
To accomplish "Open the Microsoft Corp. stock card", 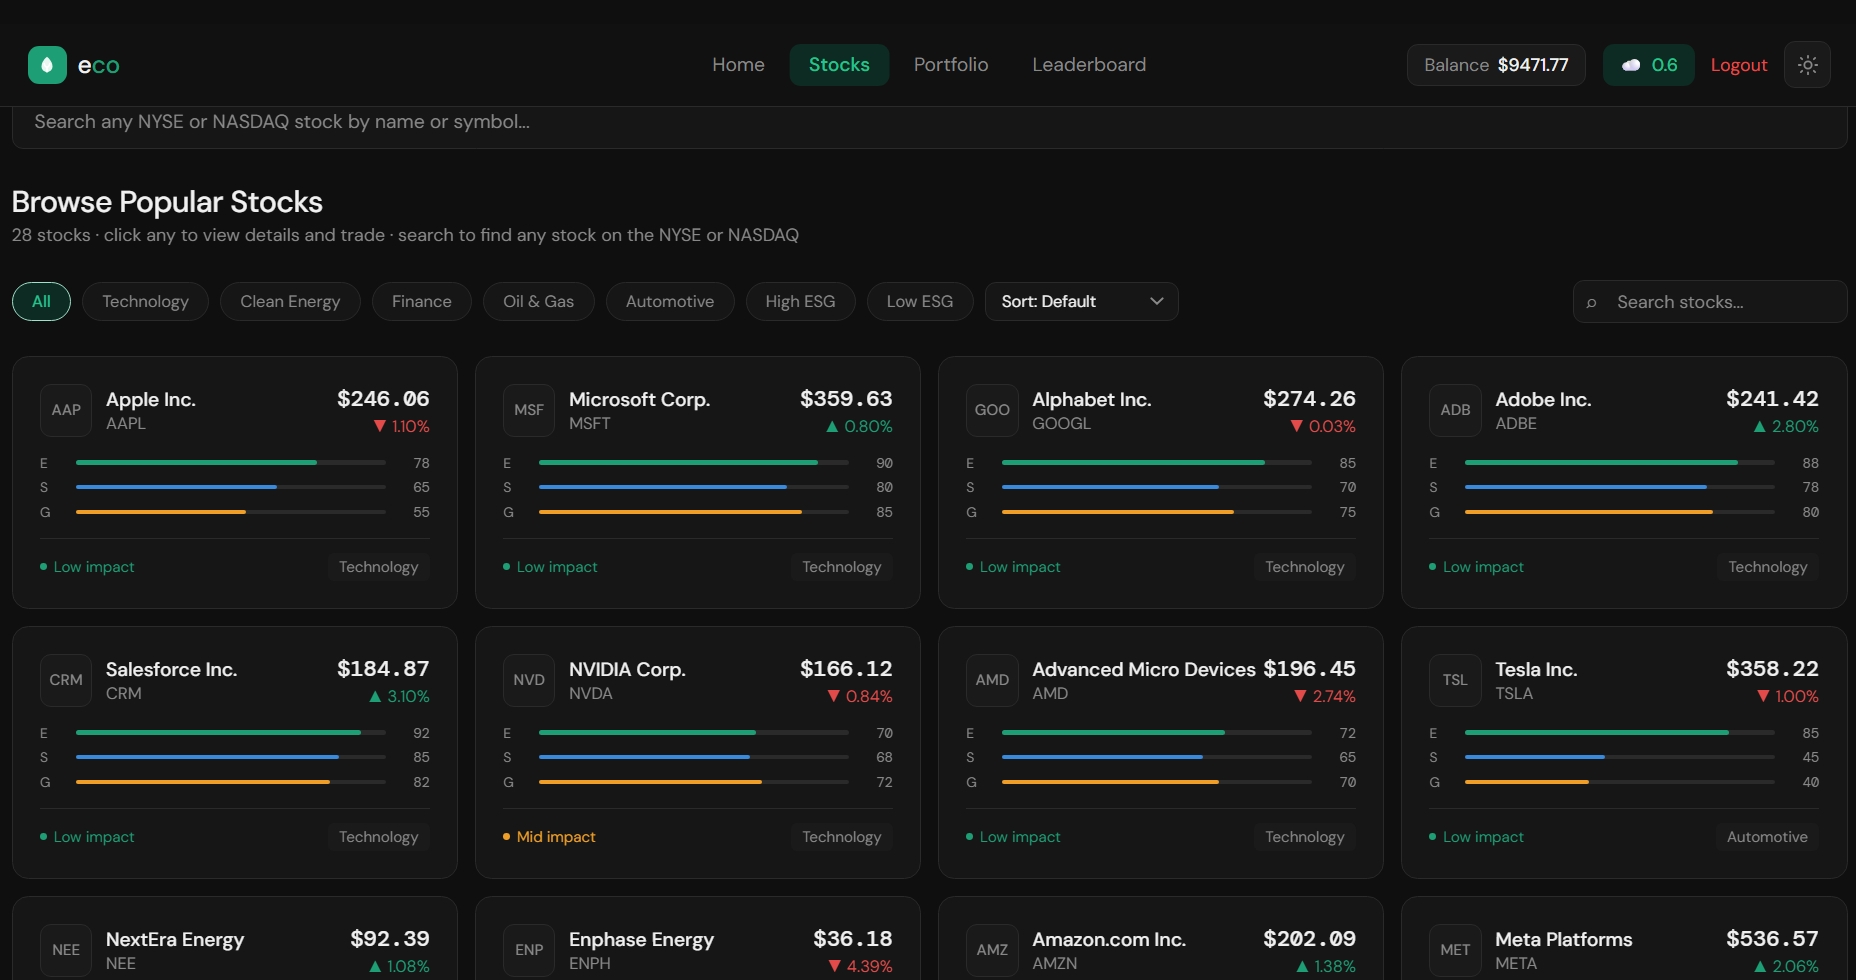I will coord(698,482).
